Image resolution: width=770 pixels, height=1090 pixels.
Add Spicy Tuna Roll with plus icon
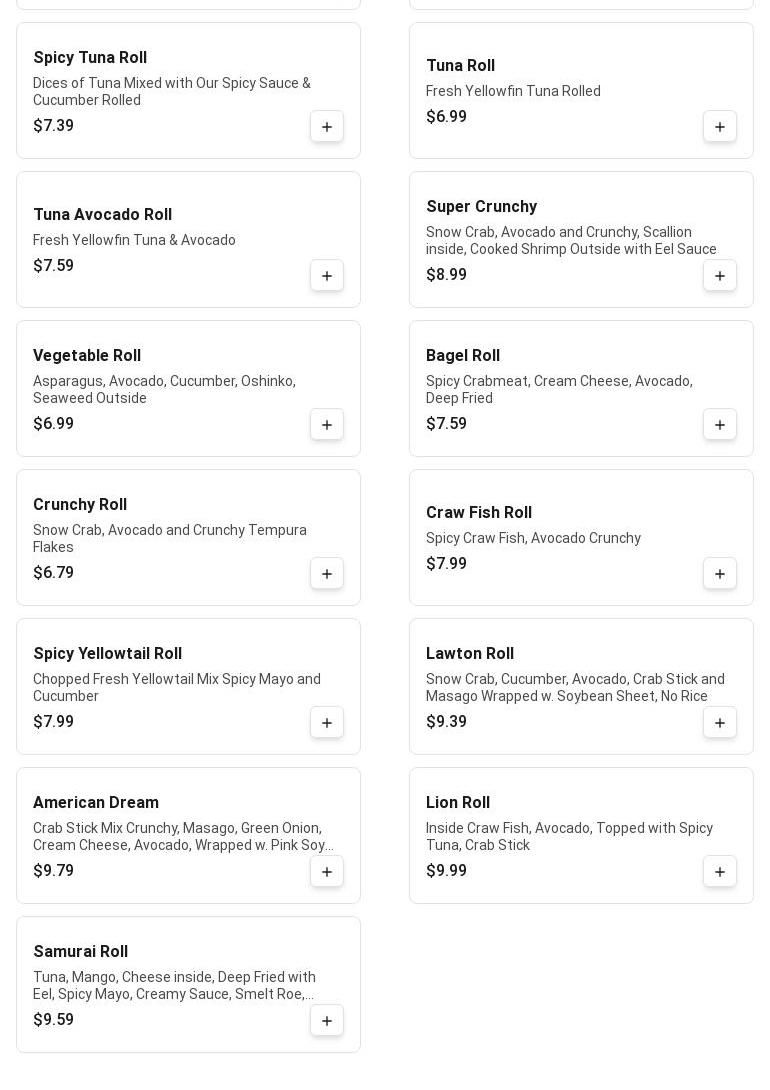[x=327, y=127]
